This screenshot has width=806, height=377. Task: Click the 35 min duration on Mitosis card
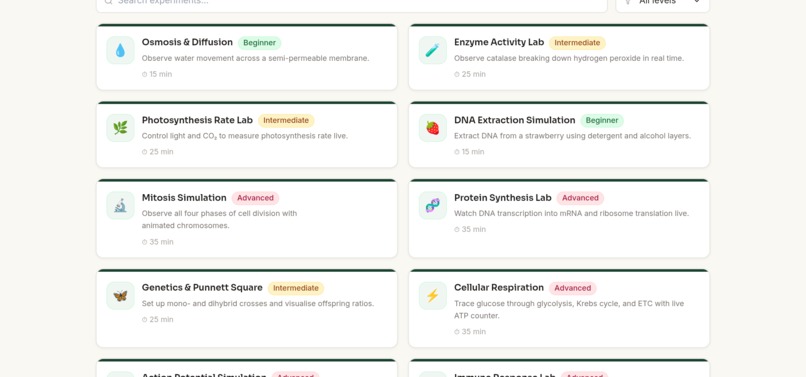pyautogui.click(x=158, y=242)
